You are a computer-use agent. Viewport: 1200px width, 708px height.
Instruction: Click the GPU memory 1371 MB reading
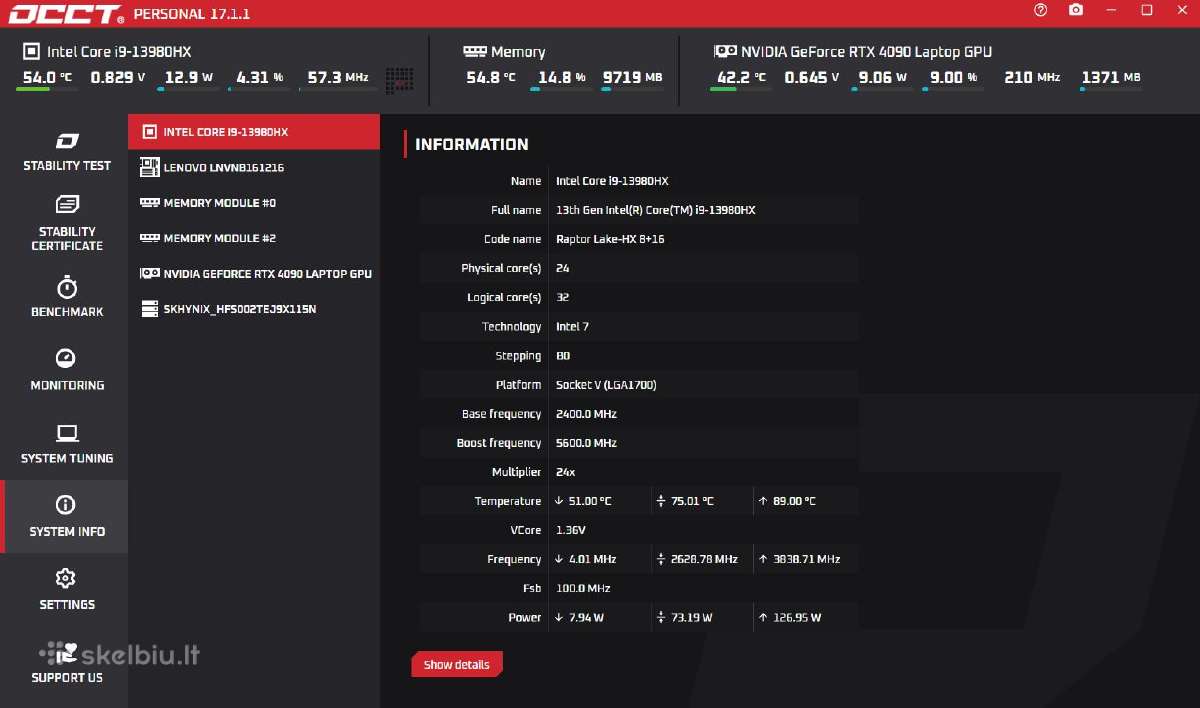point(1111,77)
